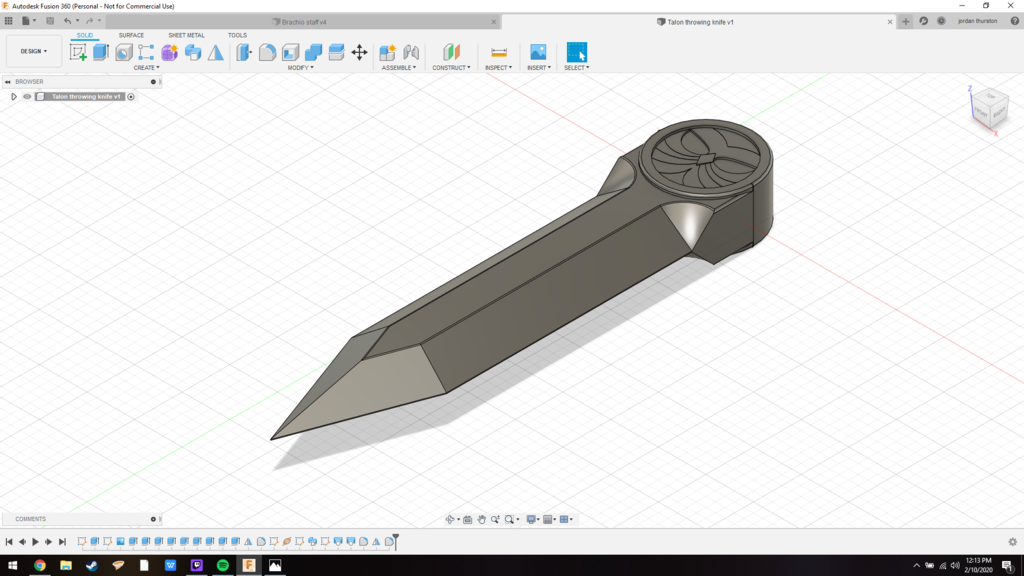Click the extensions/updates refresh icon
The image size is (1024, 576).
[923, 21]
